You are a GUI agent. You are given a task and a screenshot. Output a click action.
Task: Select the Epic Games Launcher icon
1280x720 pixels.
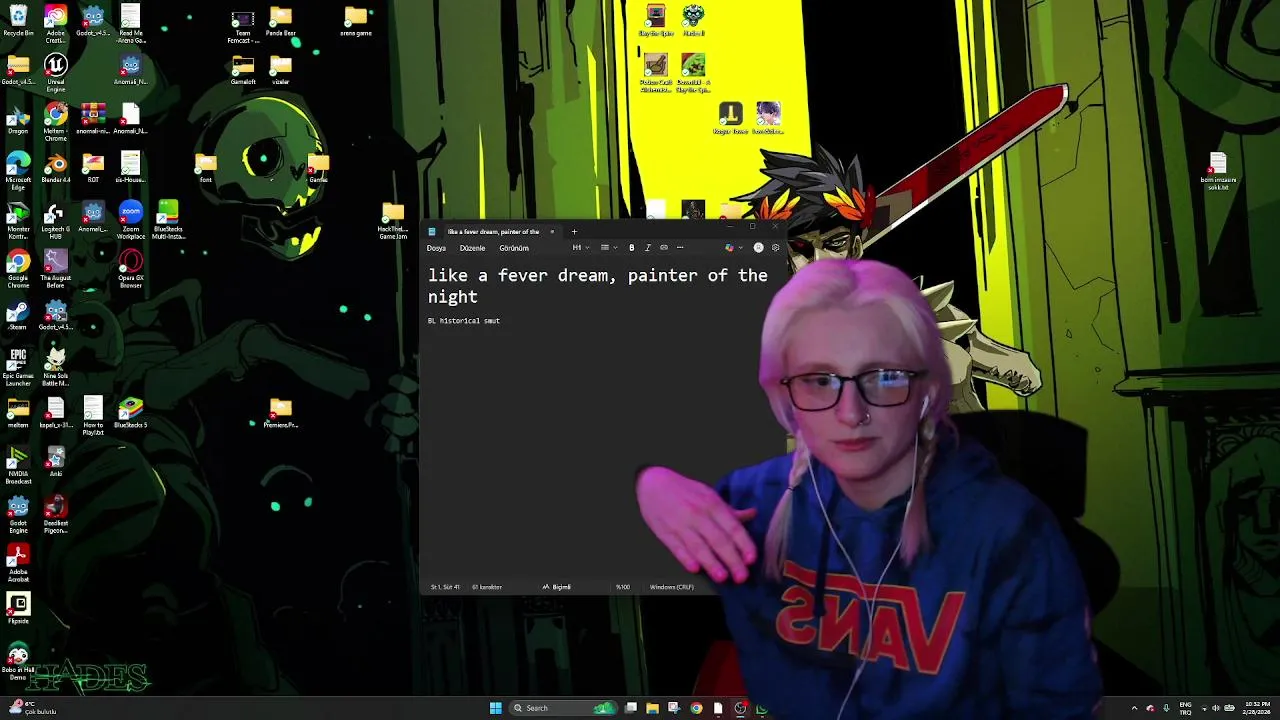(18, 368)
